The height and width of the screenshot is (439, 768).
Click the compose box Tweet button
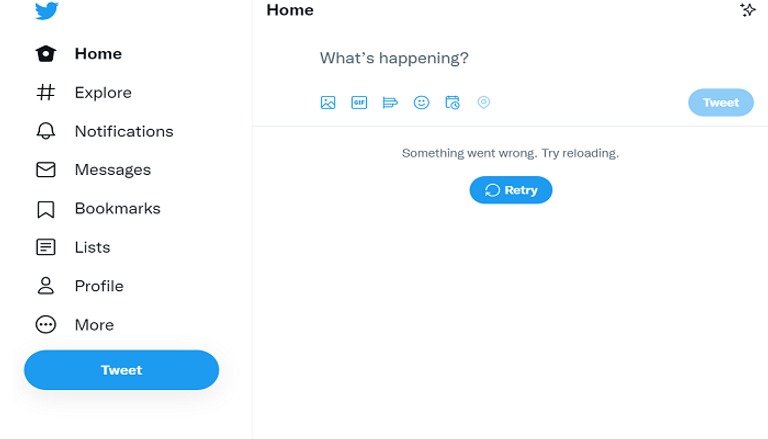pos(720,103)
